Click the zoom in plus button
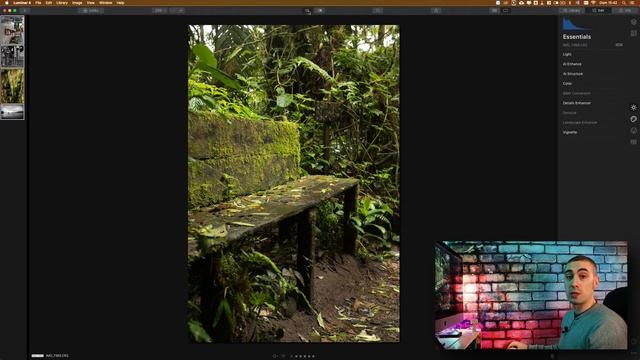This screenshot has width=640, height=360. [181, 11]
